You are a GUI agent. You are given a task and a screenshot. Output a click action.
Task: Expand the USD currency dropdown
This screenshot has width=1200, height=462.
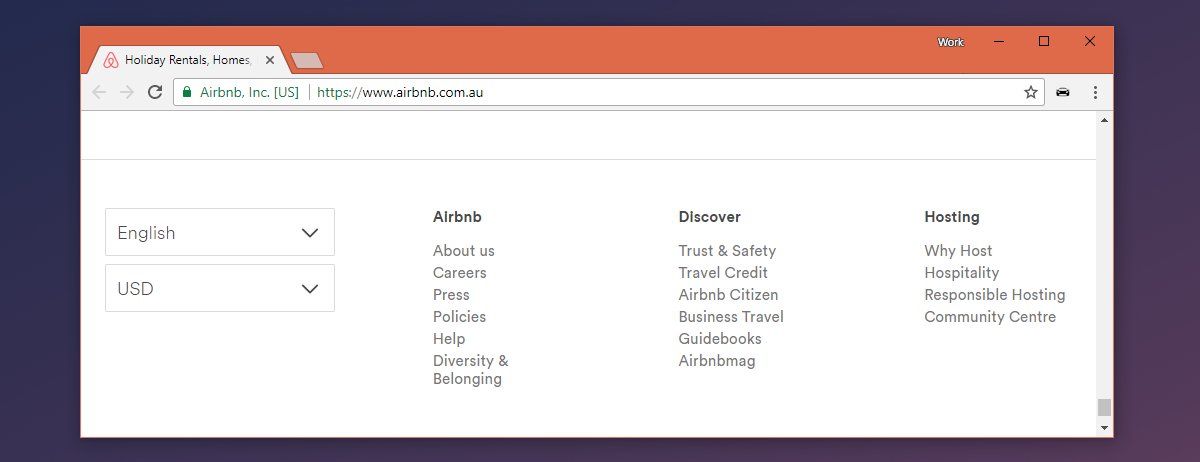pyautogui.click(x=220, y=288)
